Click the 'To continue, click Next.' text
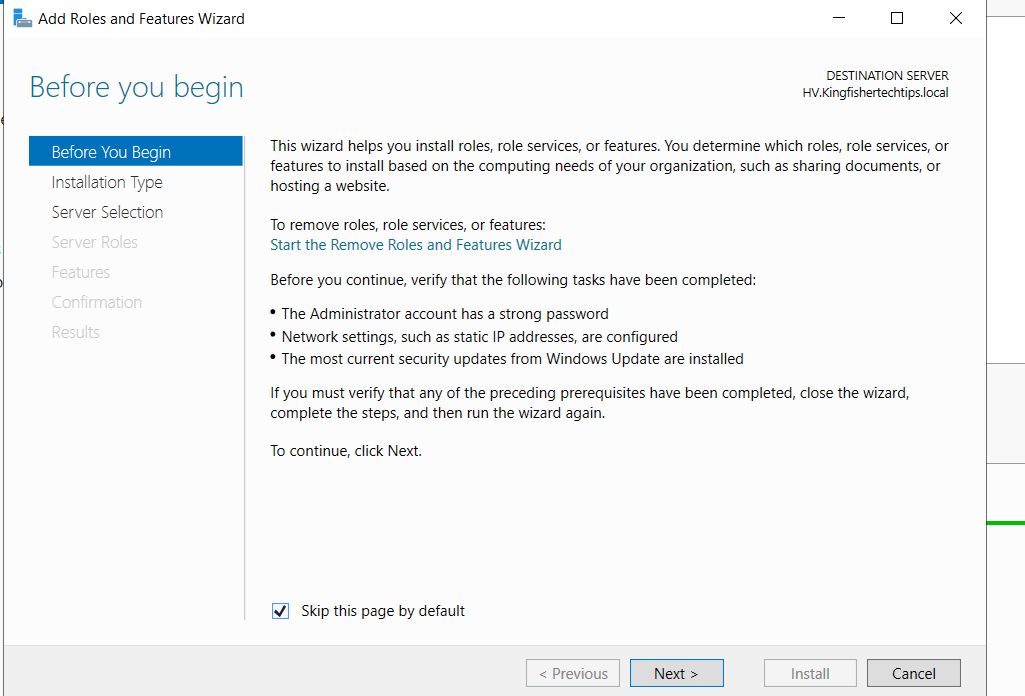The height and width of the screenshot is (696, 1025). 346,451
